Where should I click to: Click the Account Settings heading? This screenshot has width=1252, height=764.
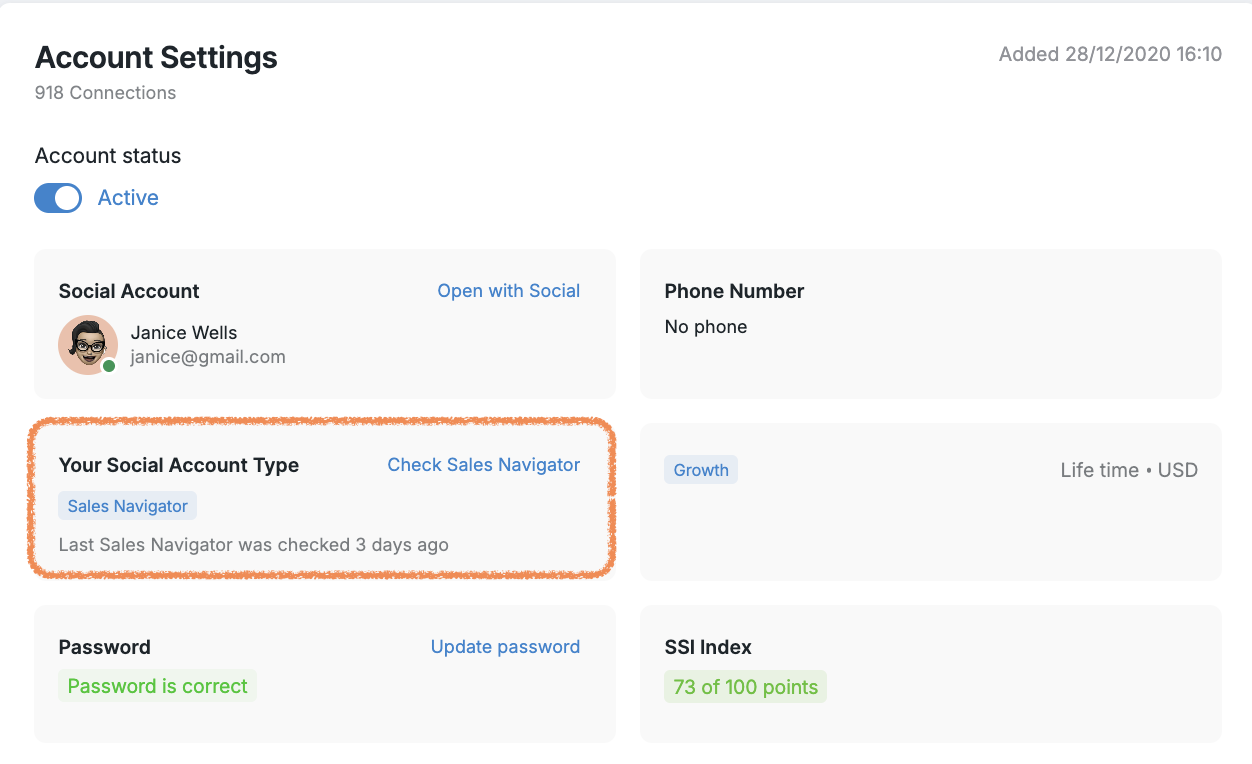pyautogui.click(x=156, y=58)
